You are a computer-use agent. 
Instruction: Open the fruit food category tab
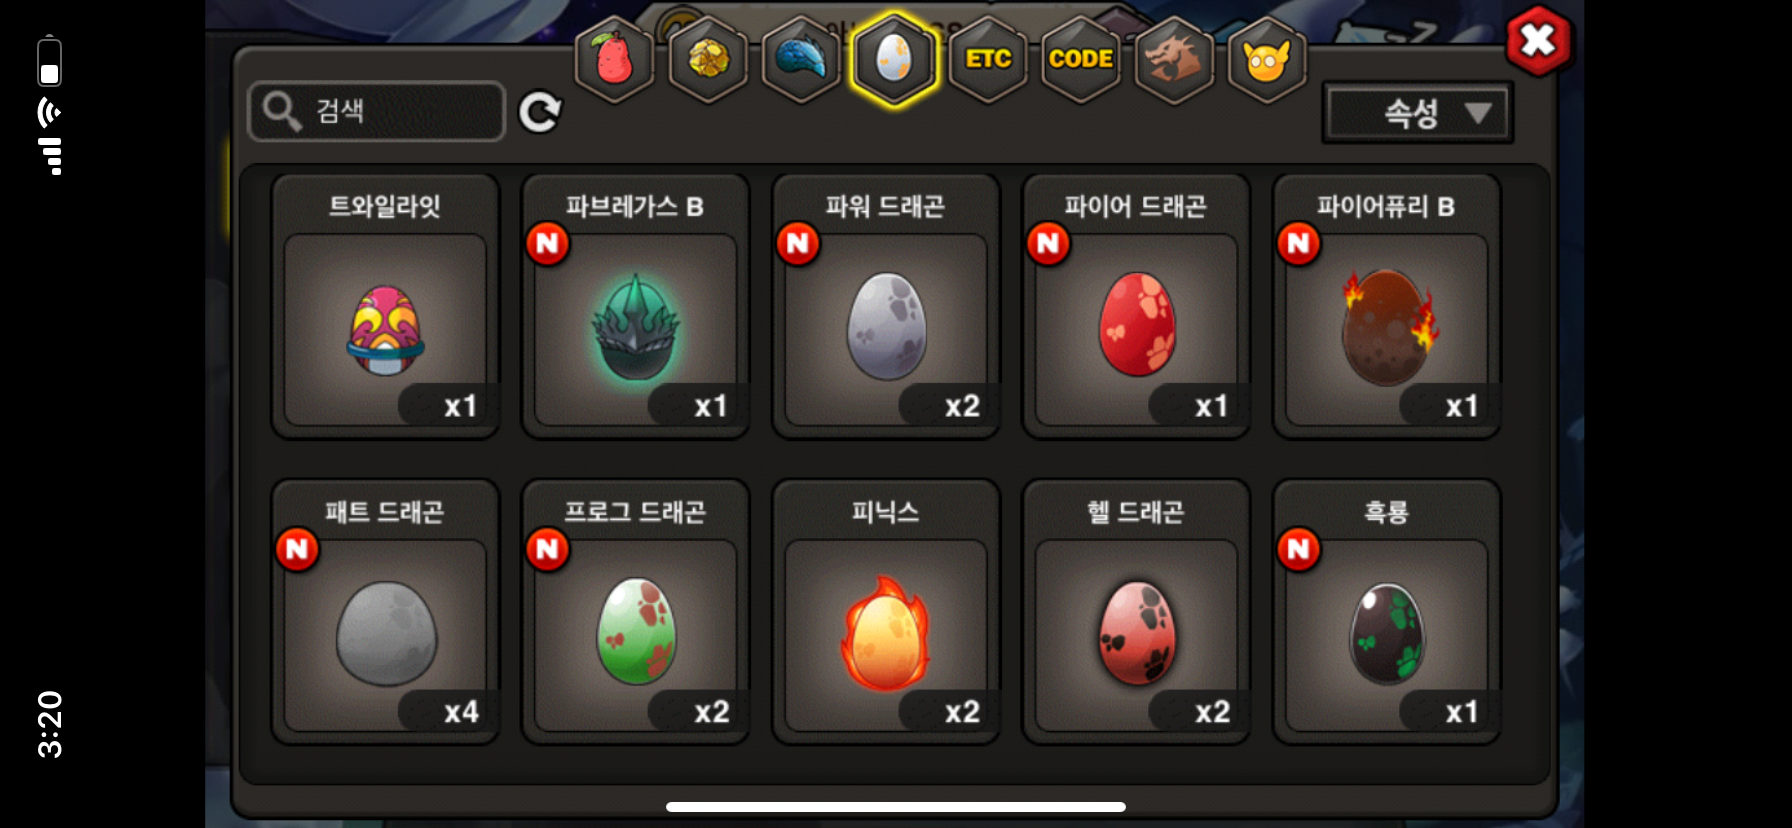pyautogui.click(x=614, y=60)
